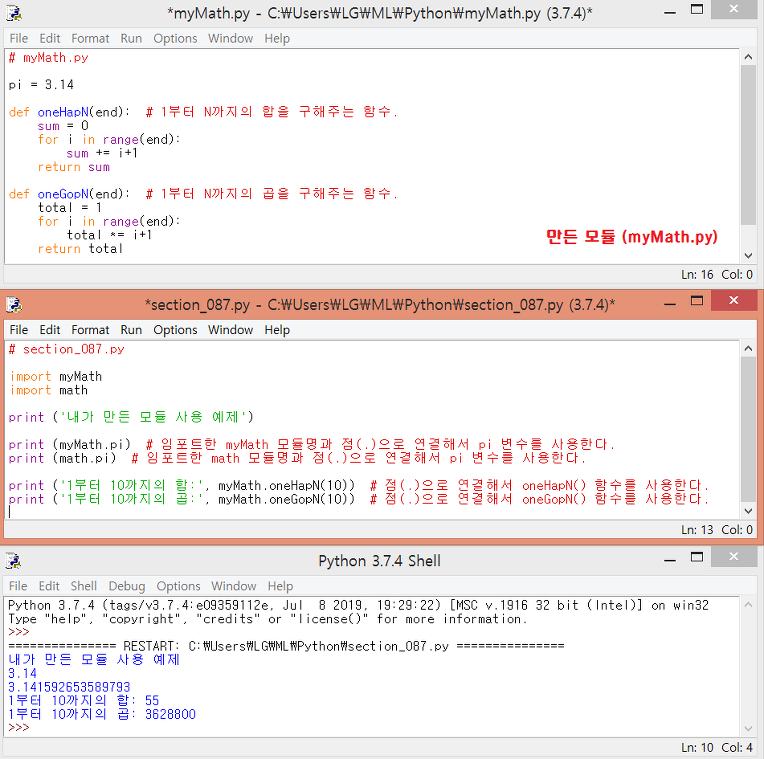
Task: Click the IDLE Python icon in the Python Shell title bar
Action: point(14,561)
